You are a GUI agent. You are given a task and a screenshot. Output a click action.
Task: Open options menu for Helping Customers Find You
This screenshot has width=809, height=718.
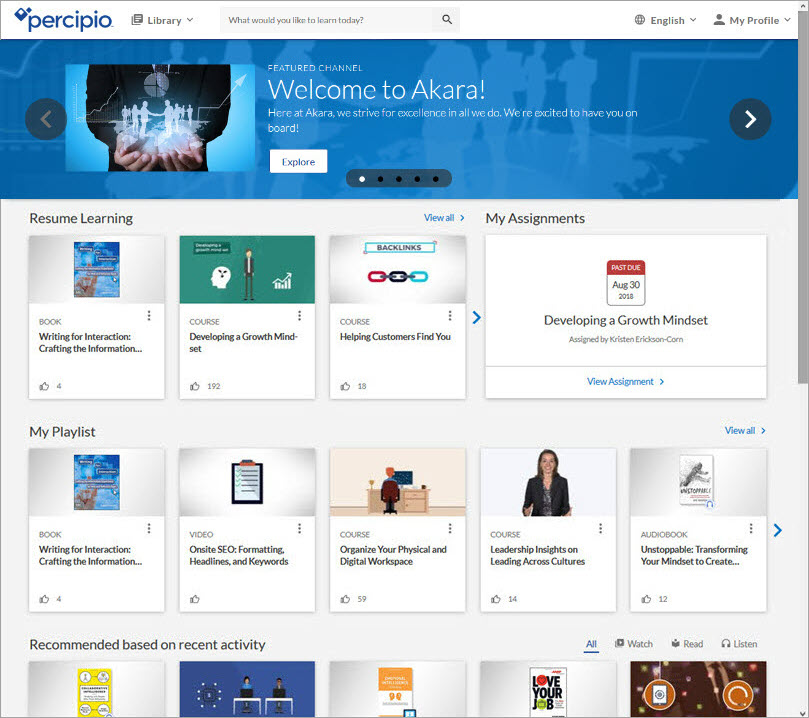tap(450, 315)
